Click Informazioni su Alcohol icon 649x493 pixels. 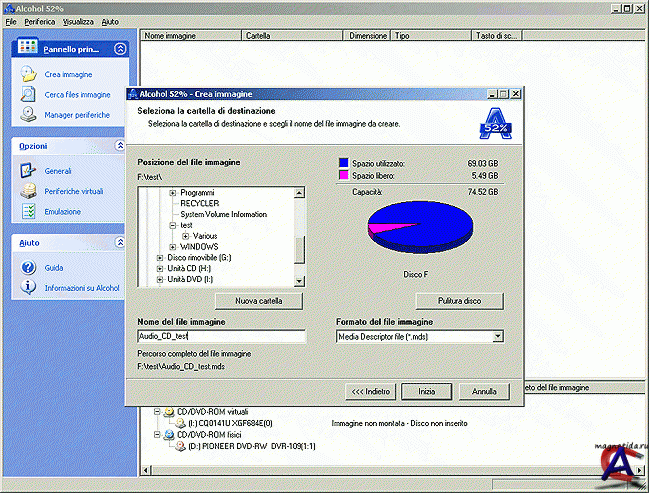pyautogui.click(x=27, y=288)
